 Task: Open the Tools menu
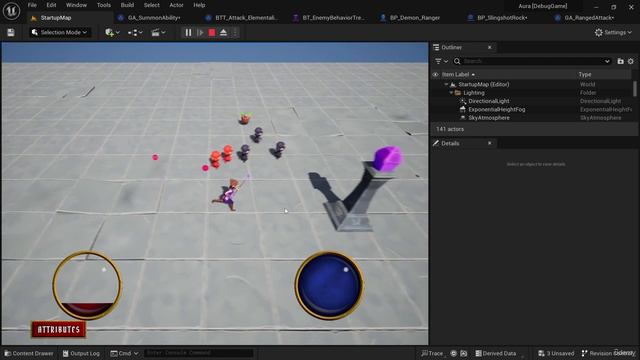(x=104, y=5)
